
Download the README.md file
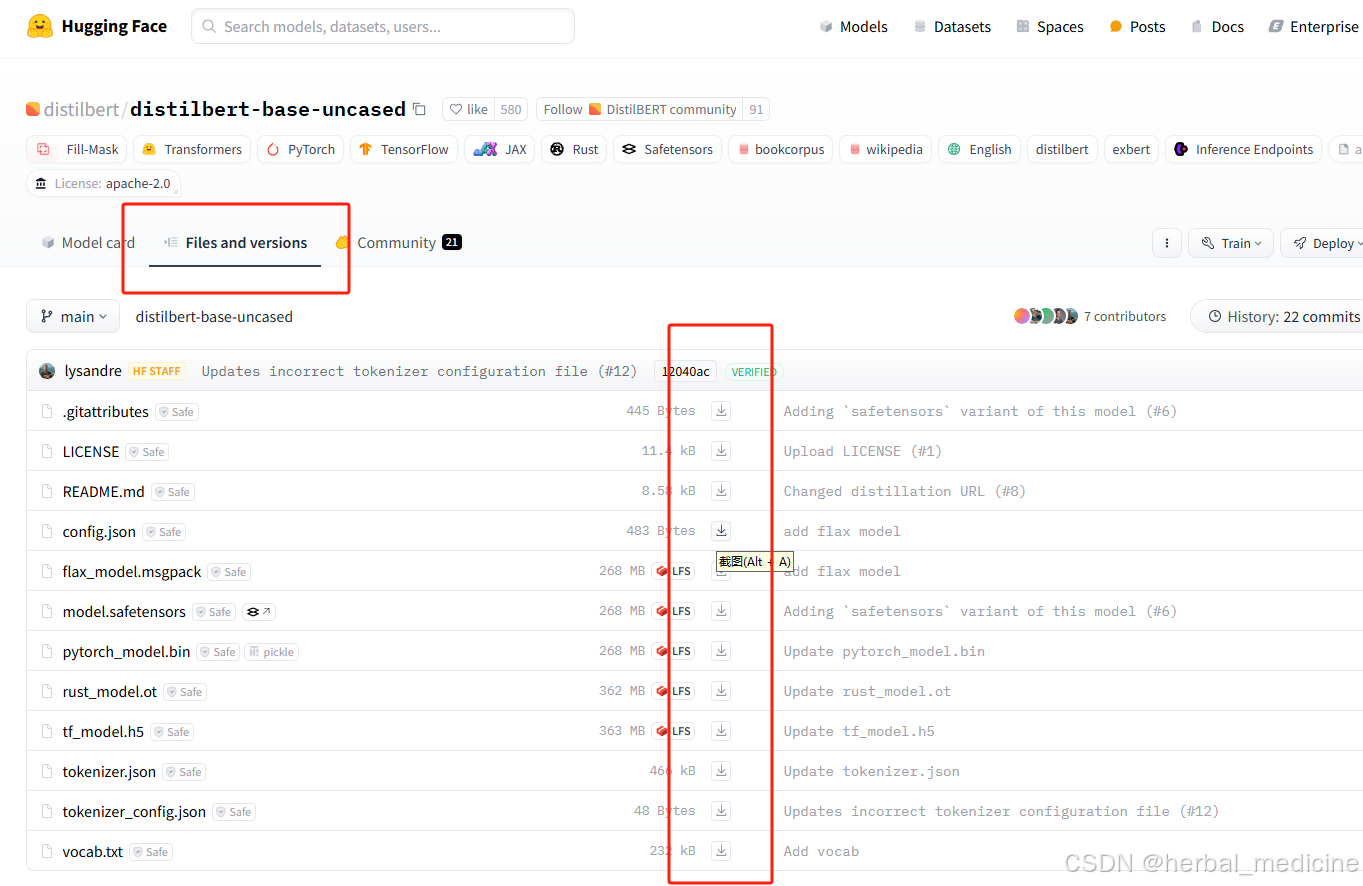tap(721, 491)
